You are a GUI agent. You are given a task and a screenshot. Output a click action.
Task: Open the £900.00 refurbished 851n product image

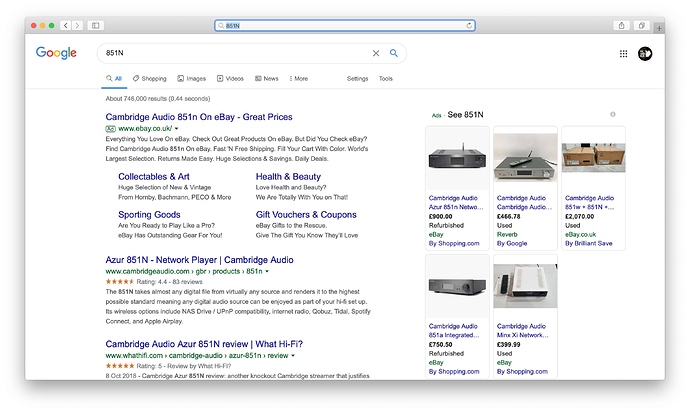tap(457, 158)
